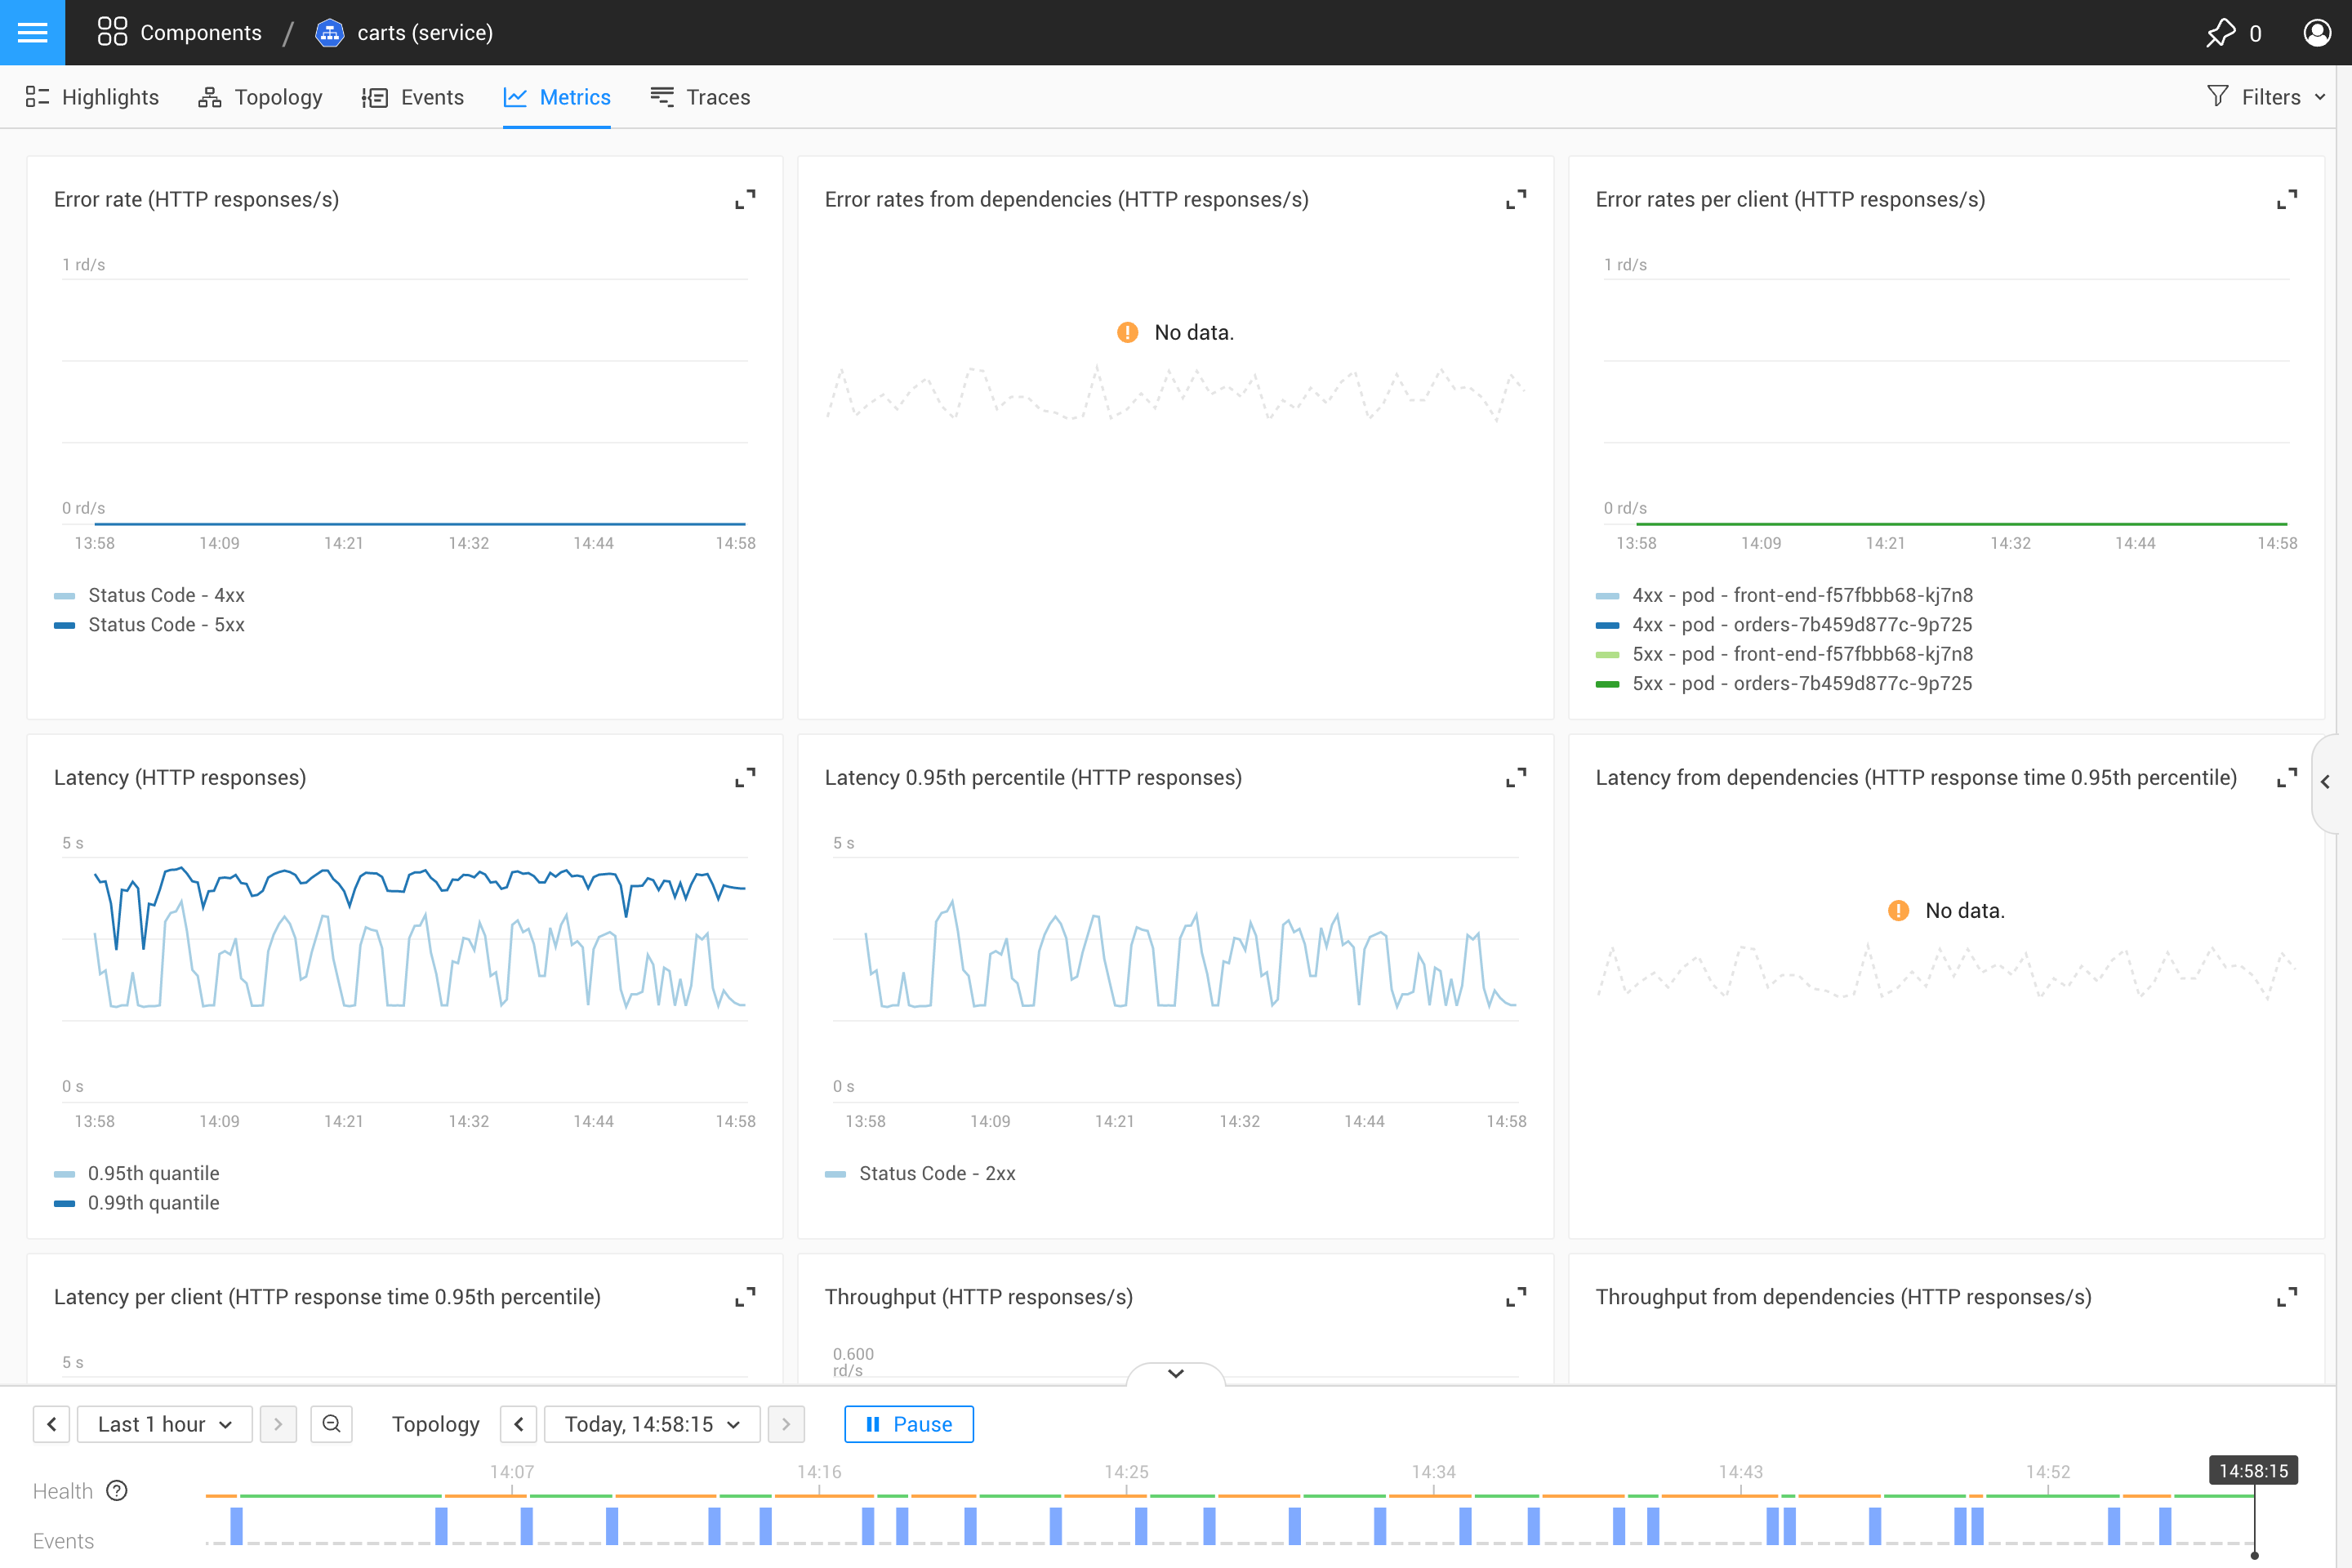Screen dimensions: 2352x1568
Task: Open the hamburger navigation menu
Action: 32,32
